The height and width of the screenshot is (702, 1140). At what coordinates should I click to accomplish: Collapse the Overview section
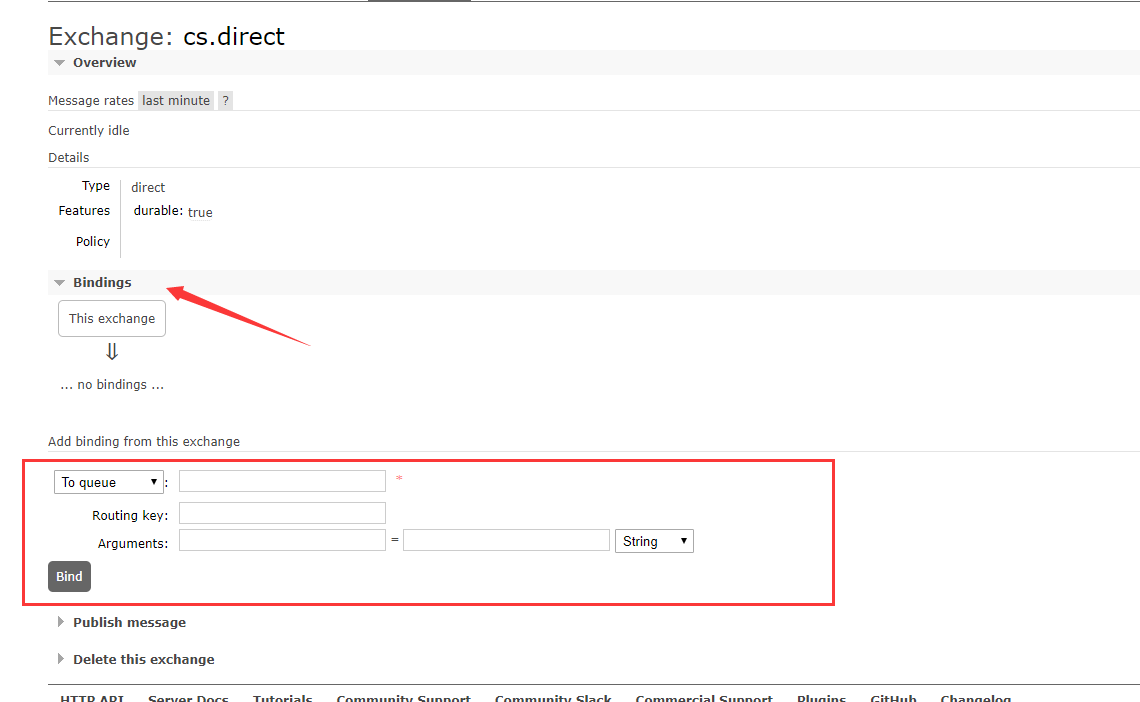[104, 63]
